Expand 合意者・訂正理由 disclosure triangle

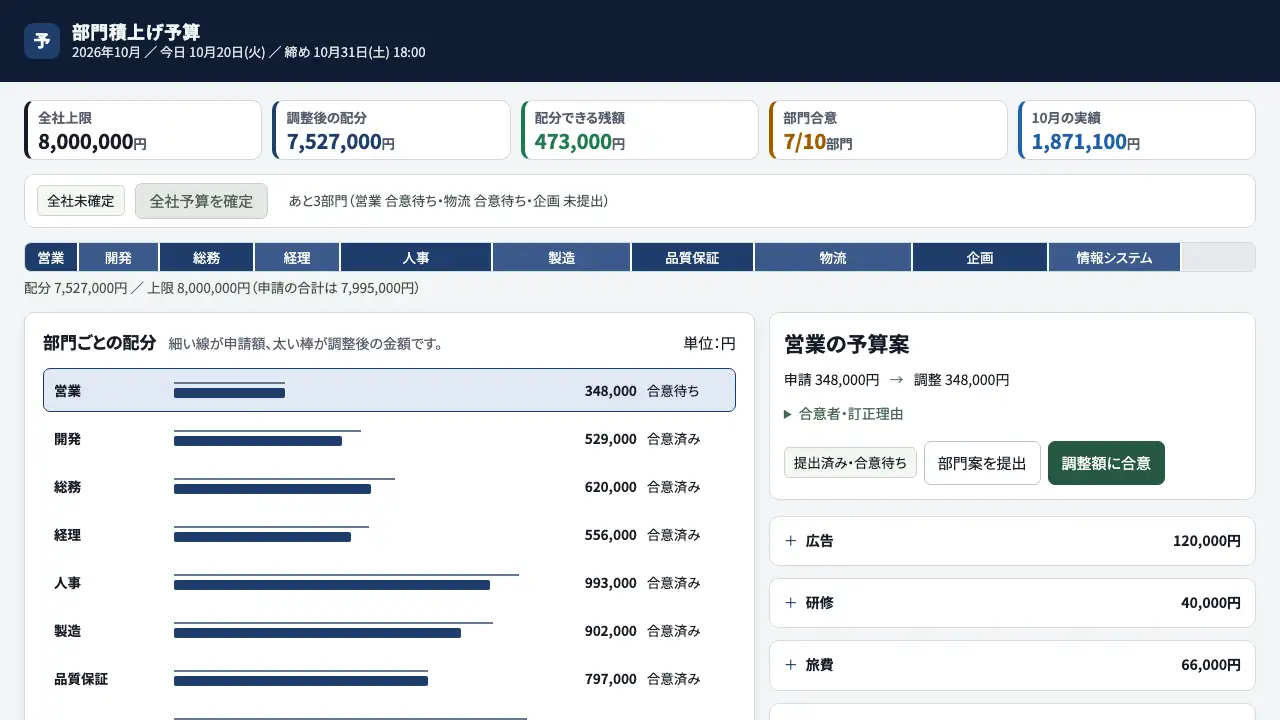click(x=788, y=414)
